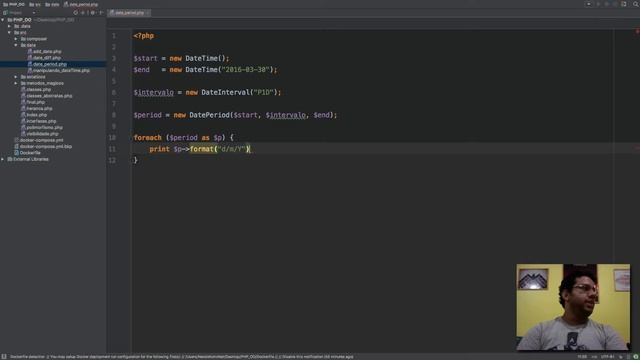The width and height of the screenshot is (640, 360).
Task: Click the PHP_OO breadcrumb in navigation bar
Action: pos(14,4)
